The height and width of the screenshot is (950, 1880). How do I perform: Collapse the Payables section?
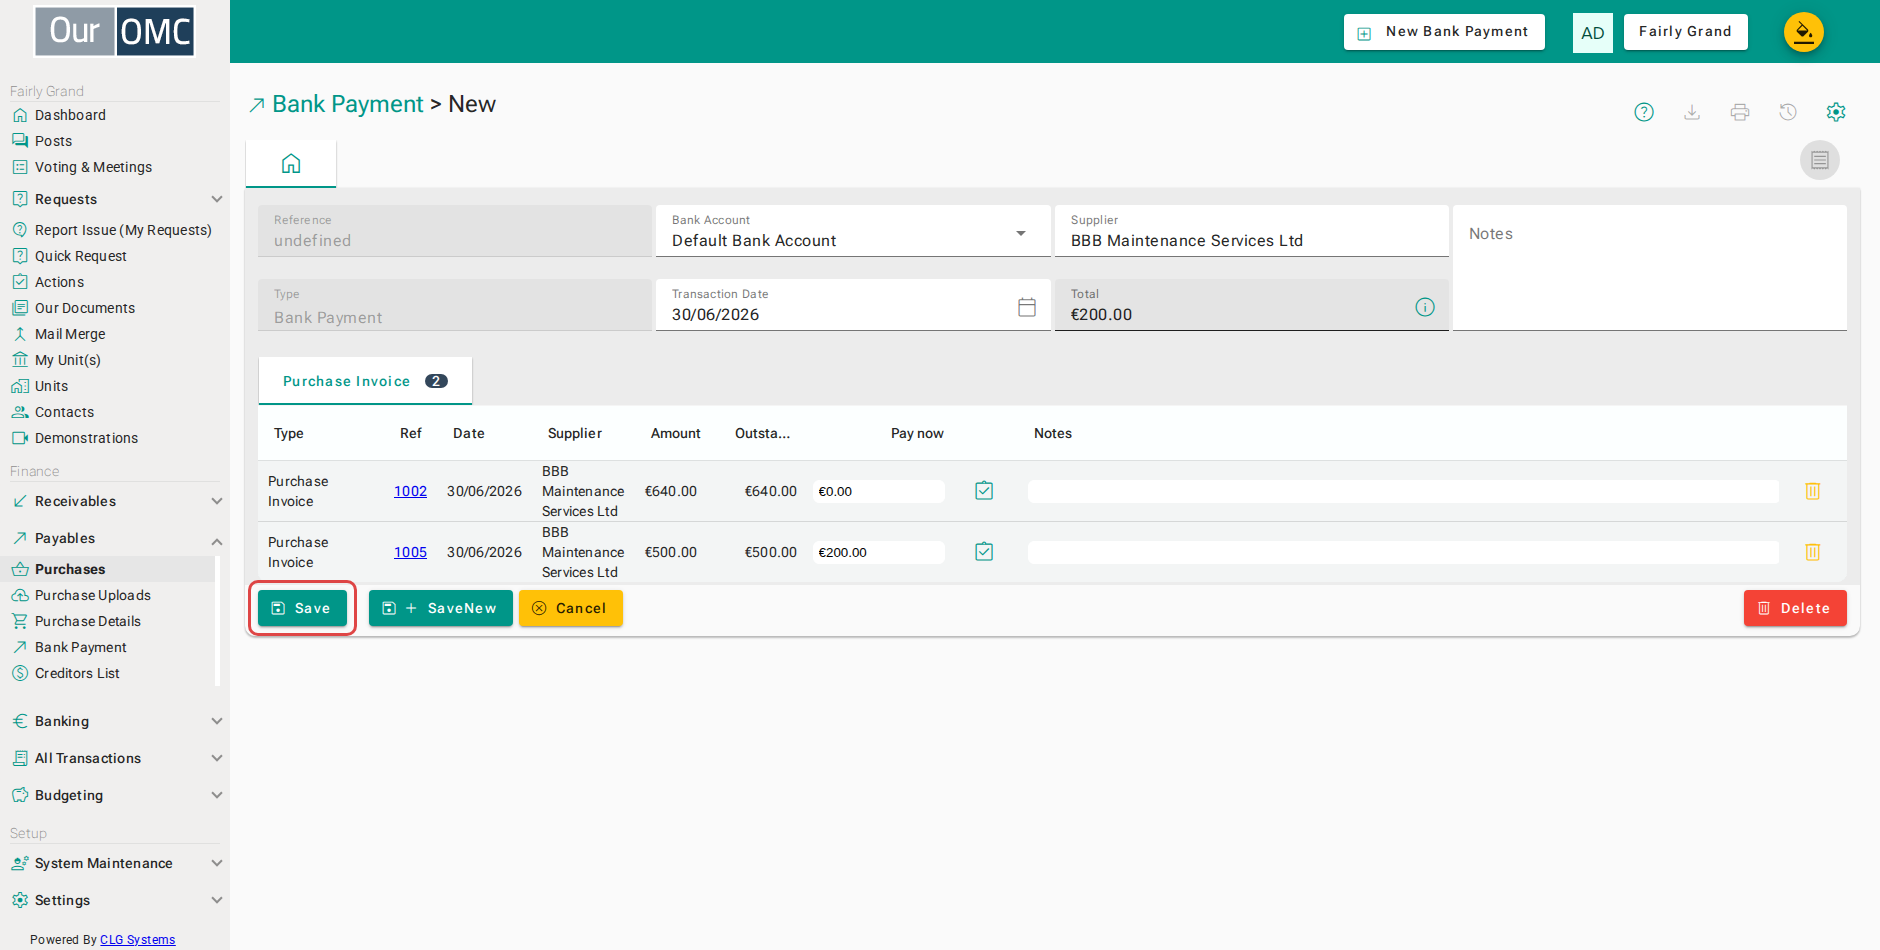click(x=115, y=538)
